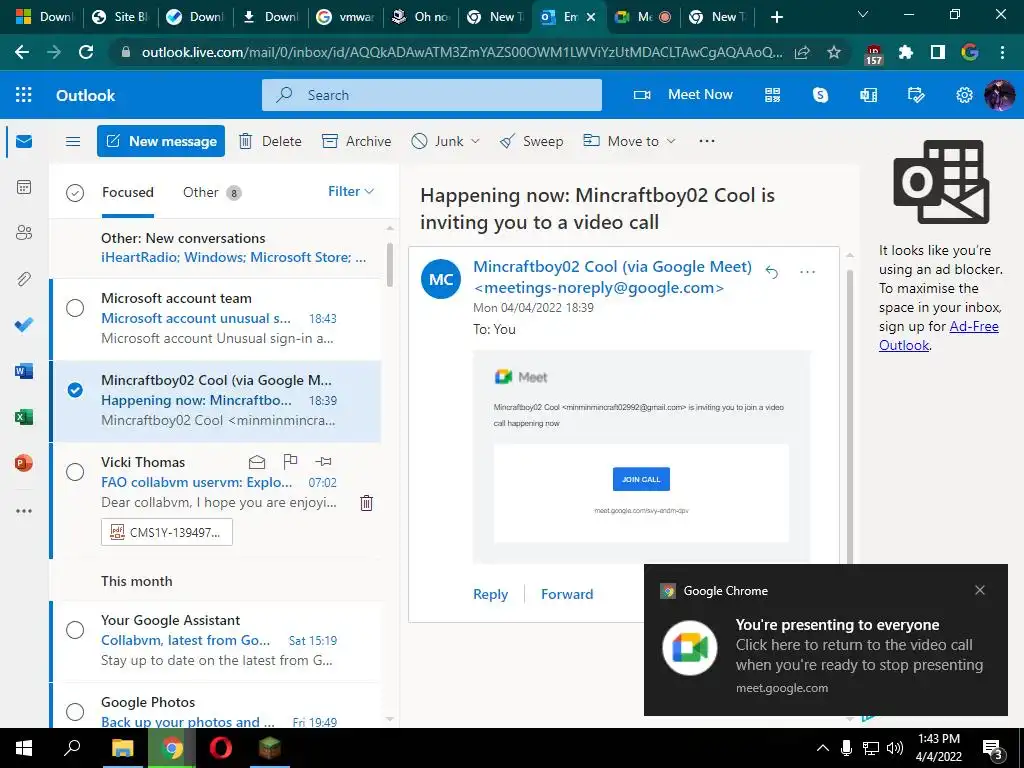Open Calendar in the left sidebar
Screen dimensions: 1024x768
[24, 187]
